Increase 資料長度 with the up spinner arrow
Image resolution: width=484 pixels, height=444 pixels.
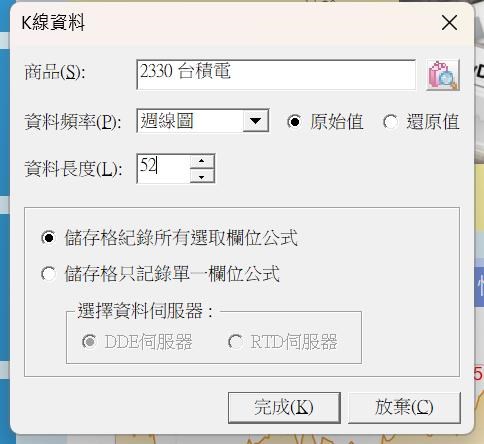click(x=202, y=161)
